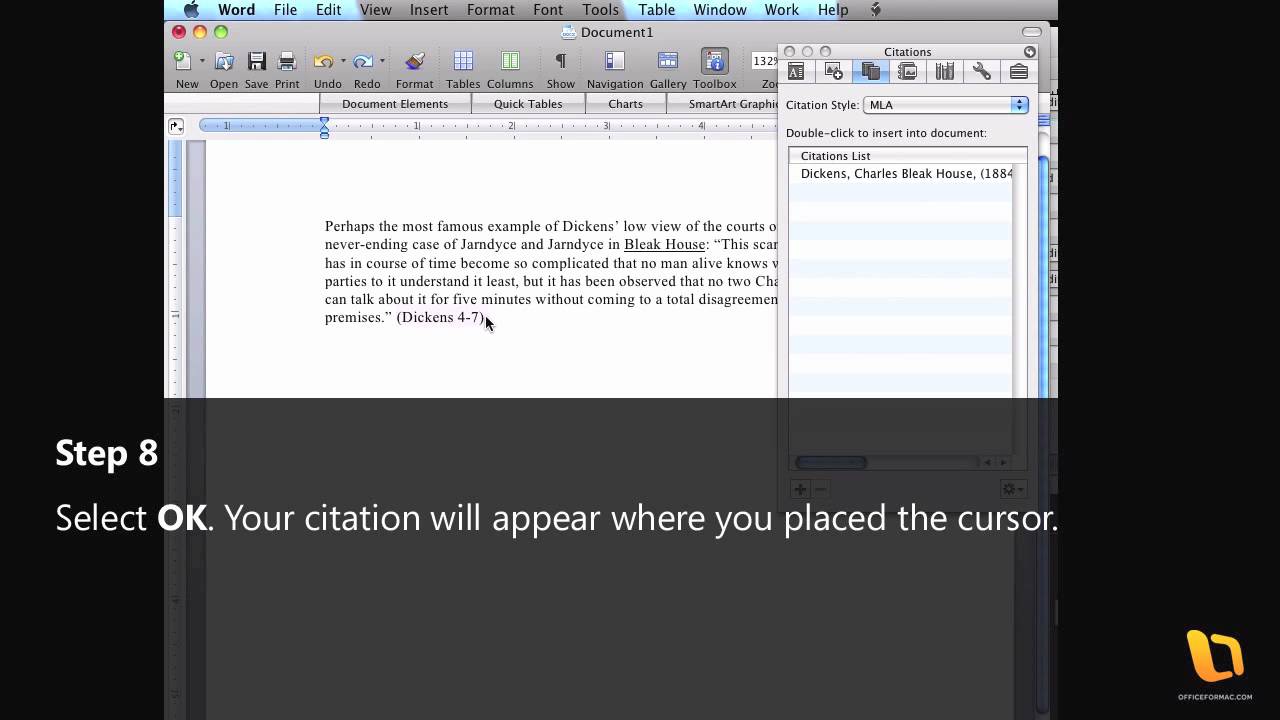The image size is (1280, 720).
Task: Open the Format menu
Action: pos(490,10)
